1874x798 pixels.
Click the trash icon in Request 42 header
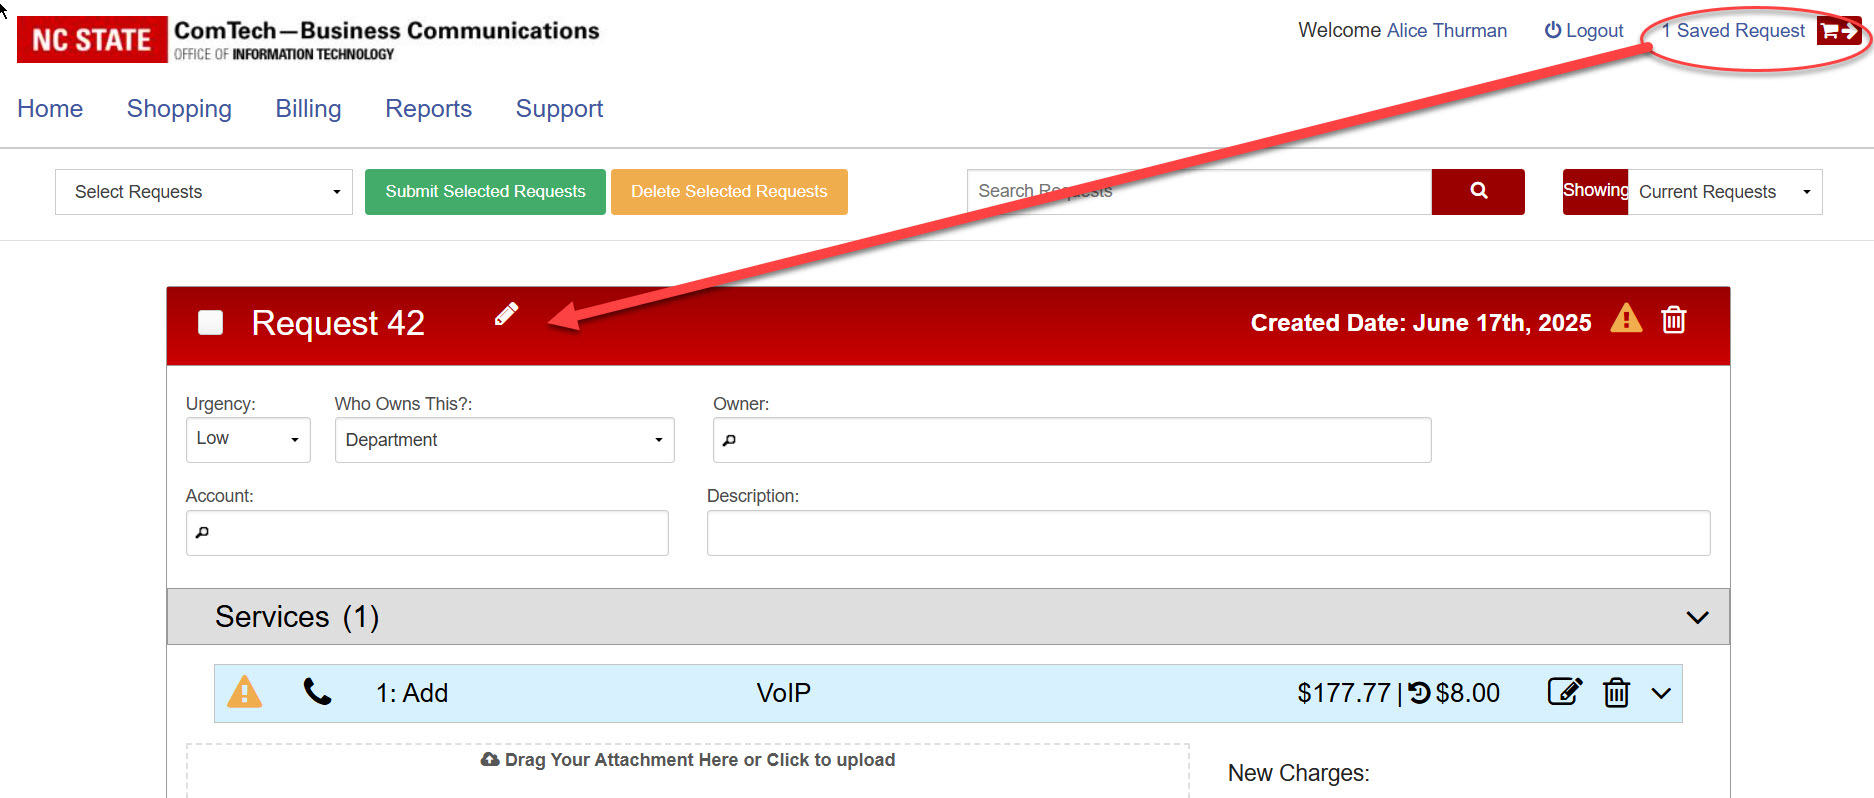[x=1673, y=320]
